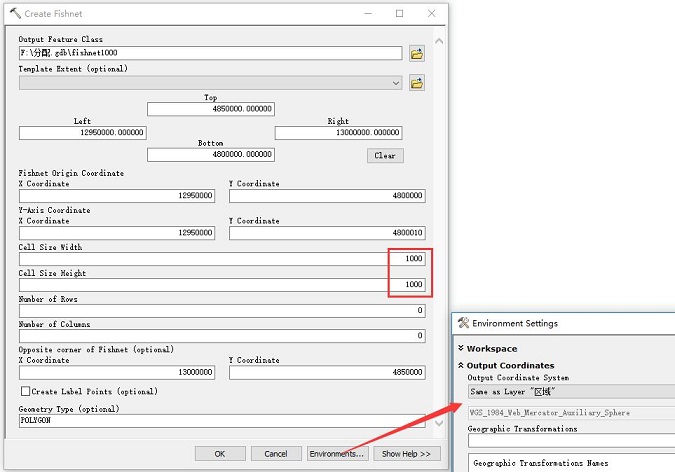The image size is (675, 472).
Task: Click the Cancel button
Action: click(x=276, y=453)
